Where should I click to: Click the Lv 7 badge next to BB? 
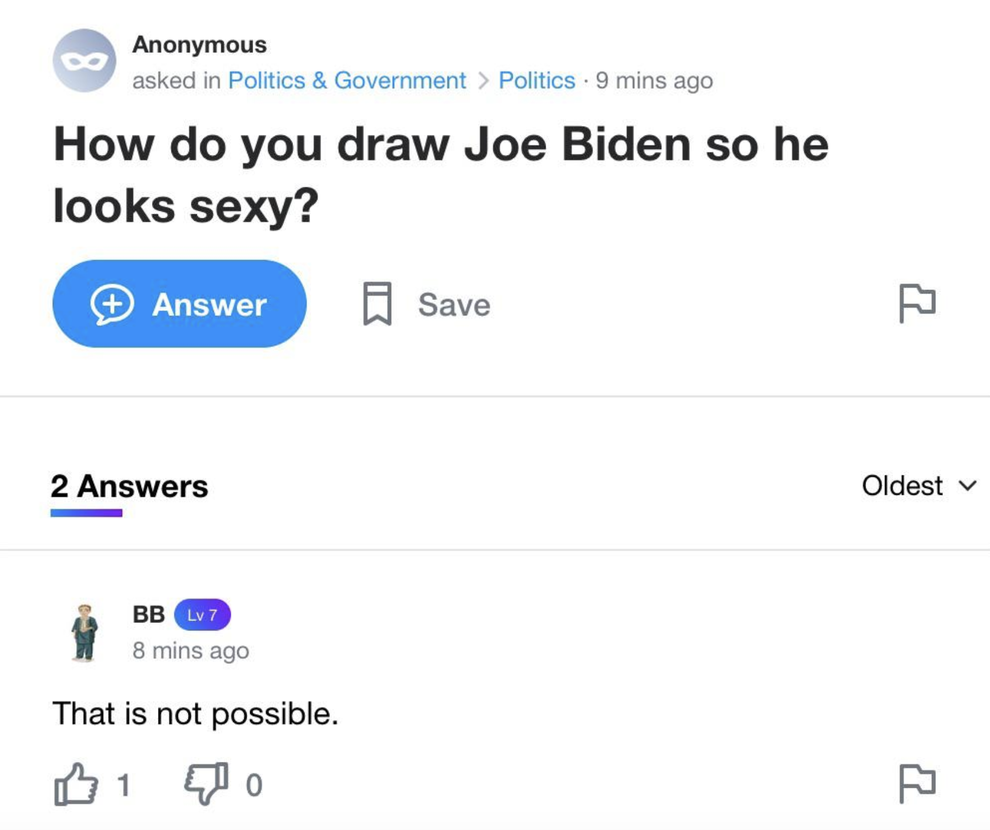point(203,614)
